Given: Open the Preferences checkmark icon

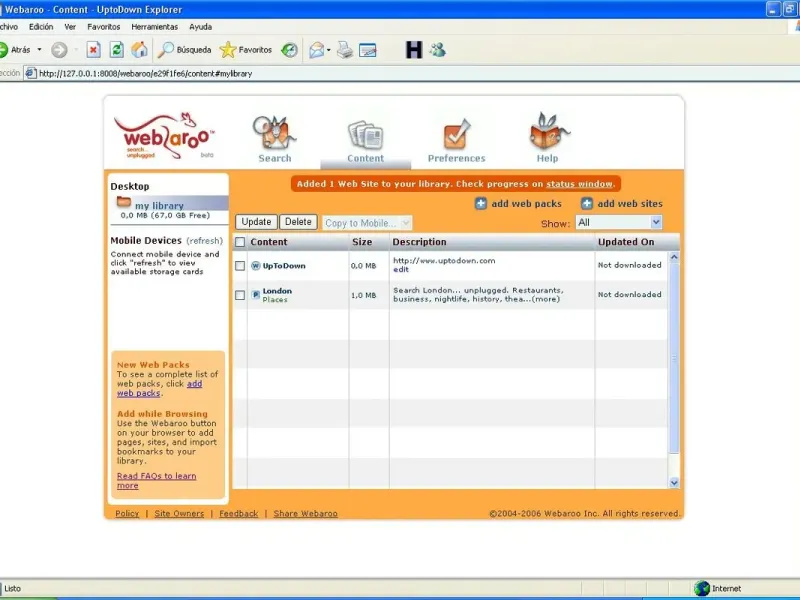Looking at the screenshot, I should (x=456, y=134).
